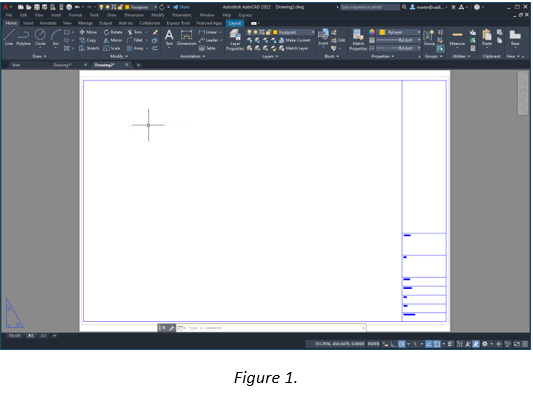Image resolution: width=533 pixels, height=393 pixels.
Task: Toggle object snap tracking in status bar
Action: (x=429, y=344)
